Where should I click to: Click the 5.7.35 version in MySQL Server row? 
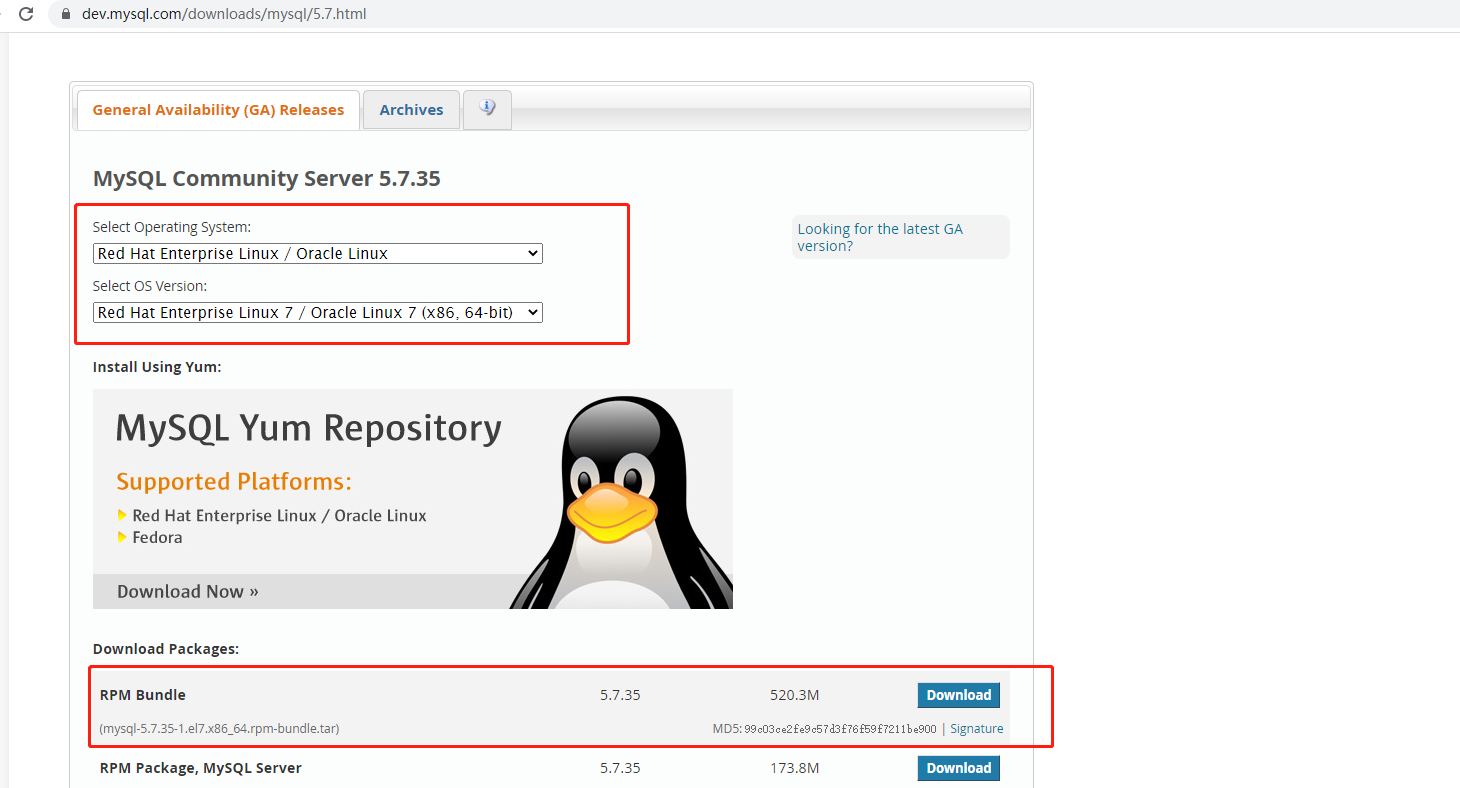click(620, 768)
